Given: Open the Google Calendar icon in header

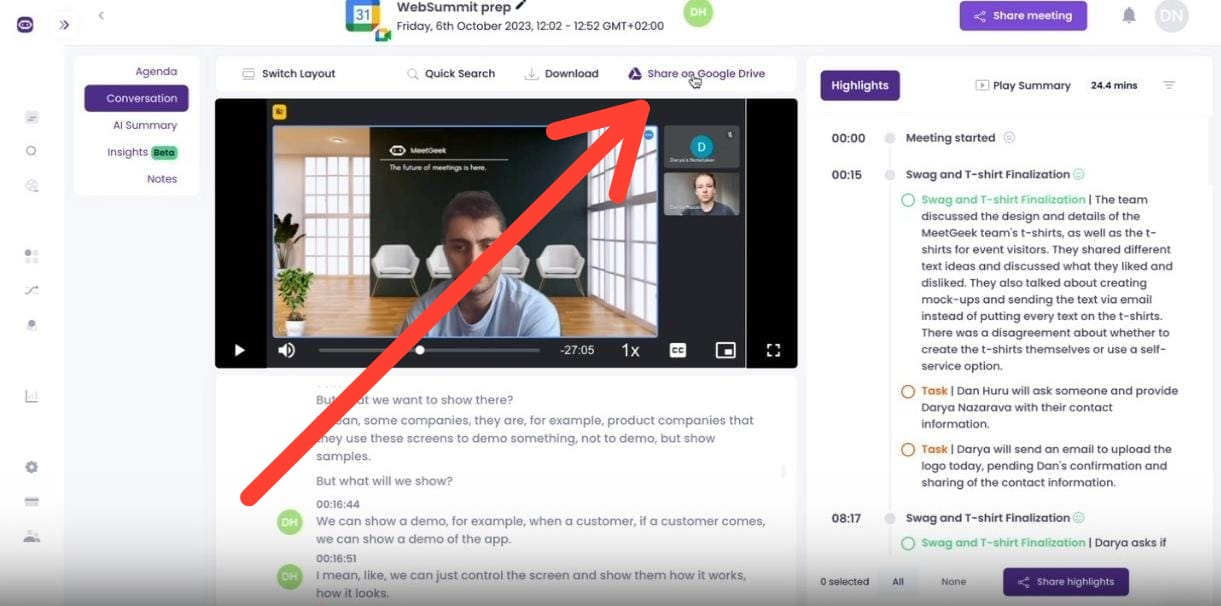Looking at the screenshot, I should (x=362, y=14).
